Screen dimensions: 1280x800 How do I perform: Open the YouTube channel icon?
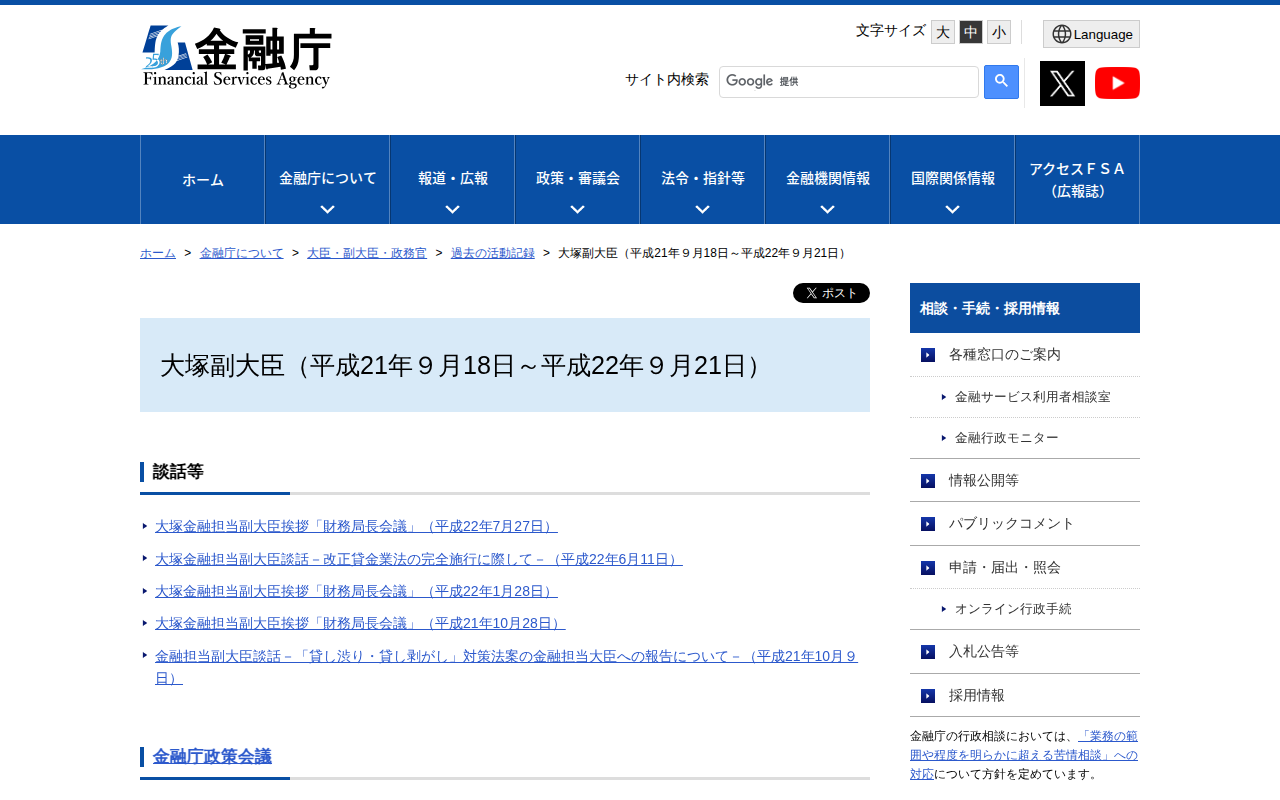pos(1117,83)
